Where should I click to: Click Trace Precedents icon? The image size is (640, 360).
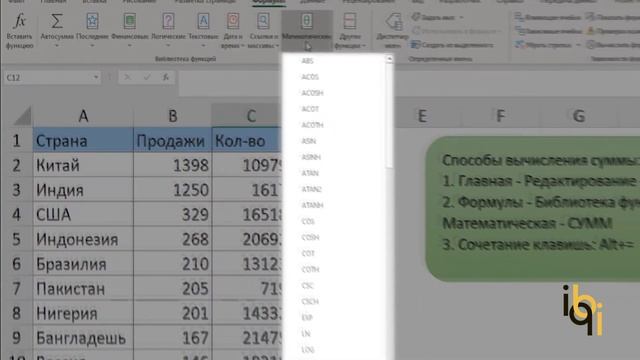point(519,17)
